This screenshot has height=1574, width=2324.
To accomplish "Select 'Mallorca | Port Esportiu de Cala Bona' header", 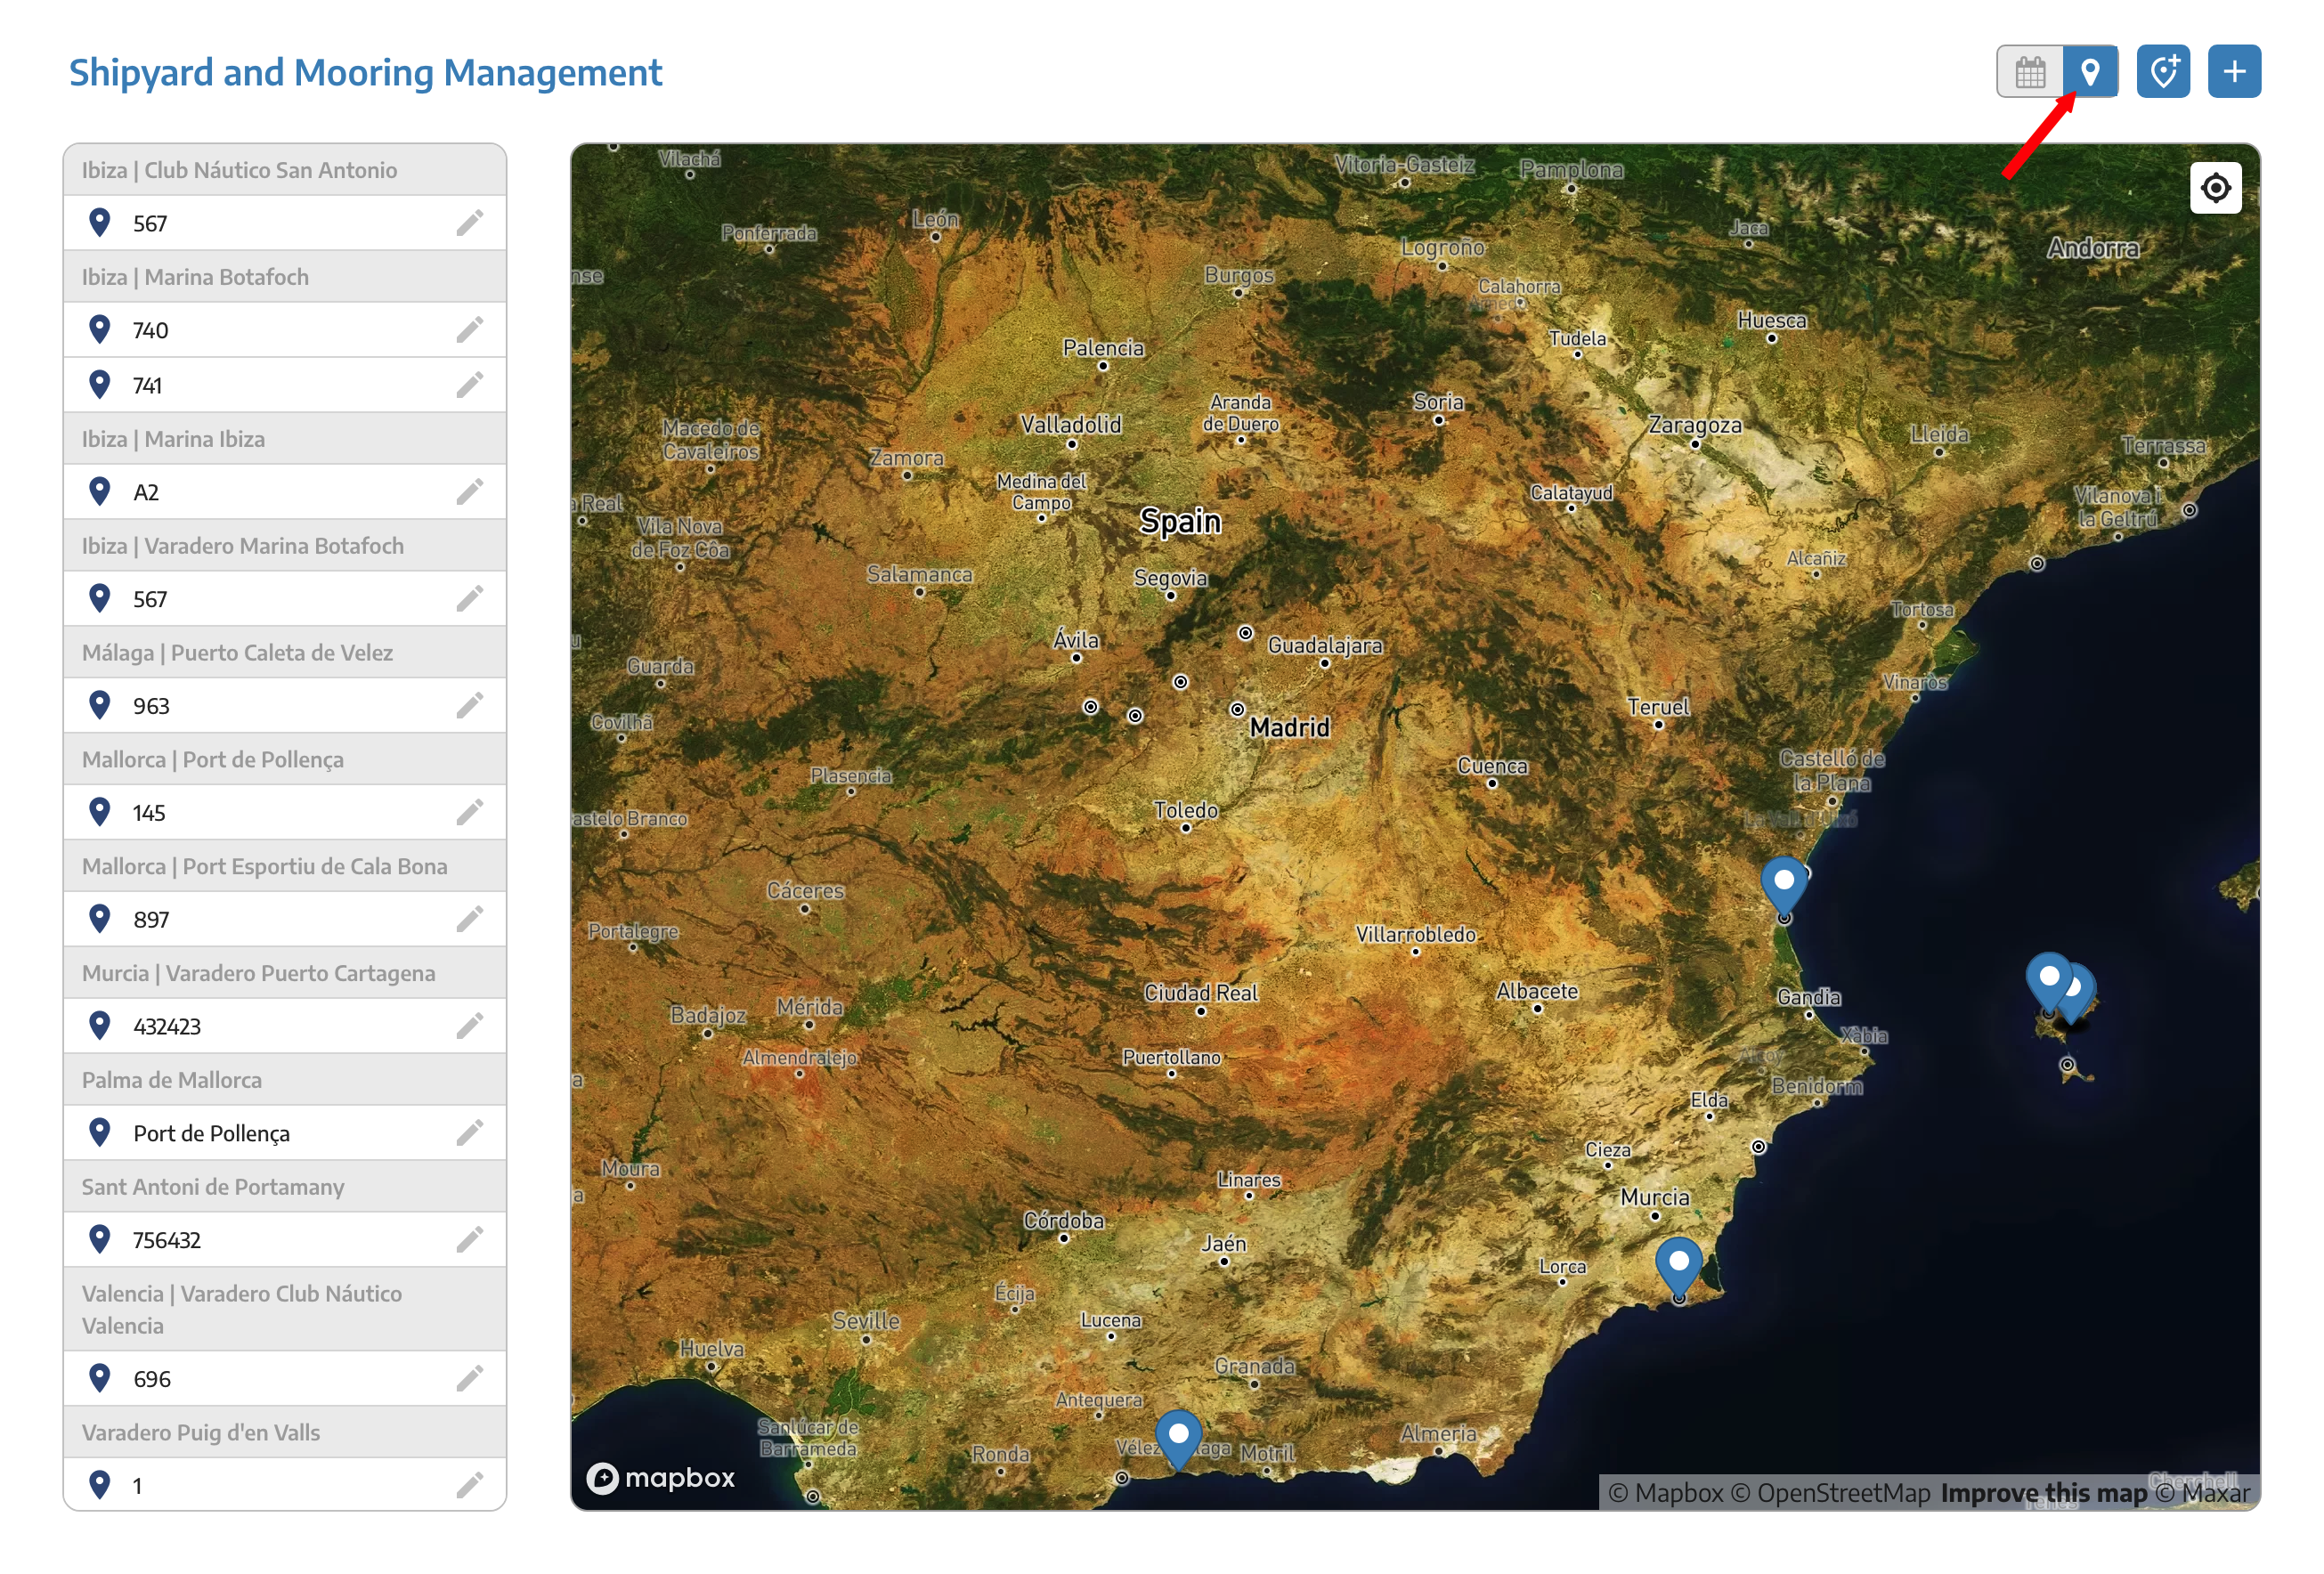I will [285, 866].
